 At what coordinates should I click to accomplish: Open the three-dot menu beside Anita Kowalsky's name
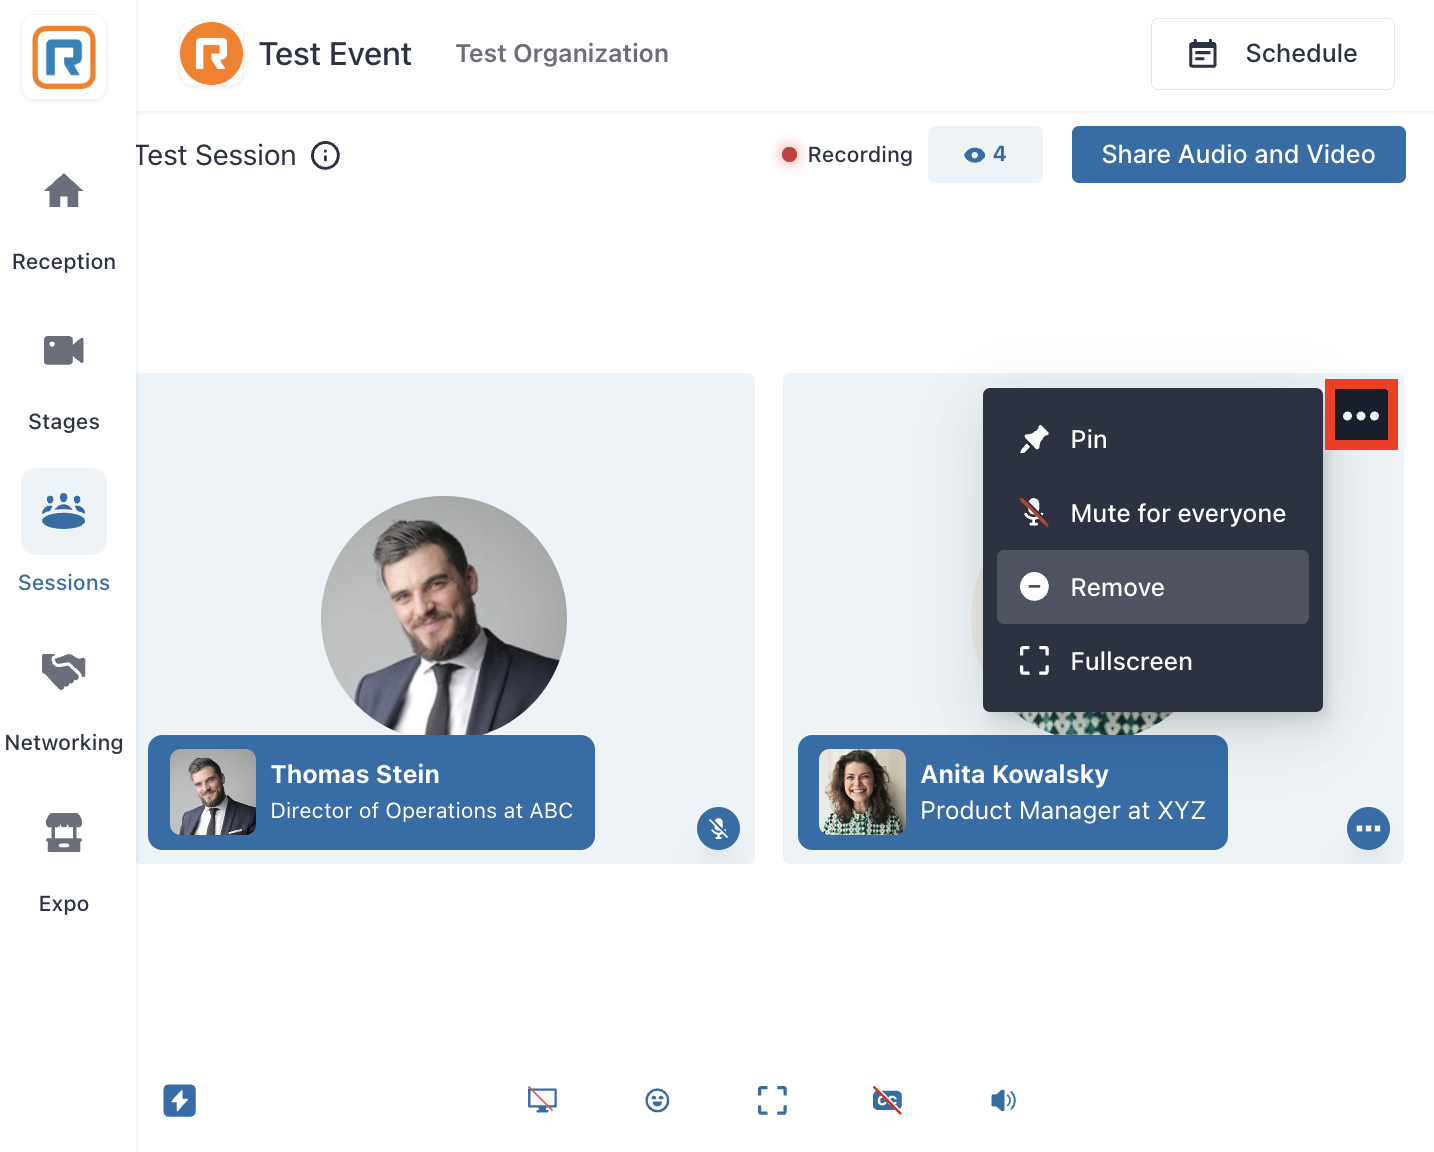pyautogui.click(x=1368, y=828)
